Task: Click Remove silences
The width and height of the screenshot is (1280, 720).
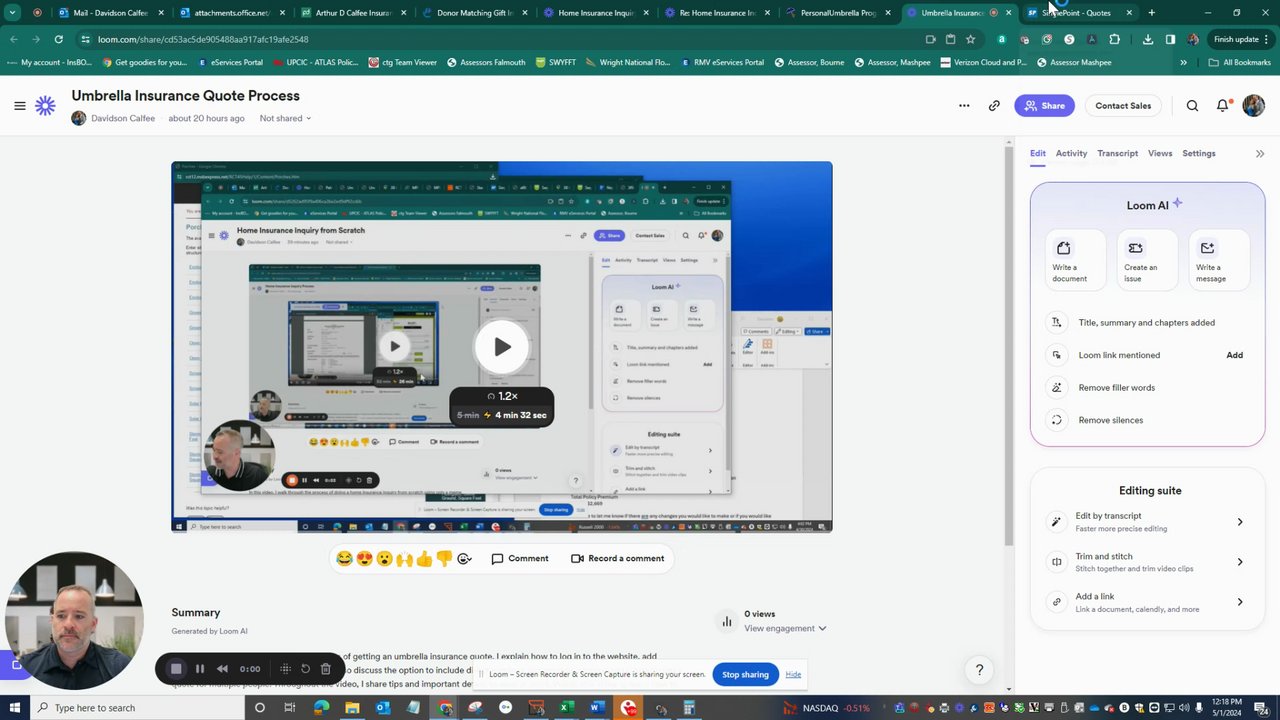Action: tap(1110, 420)
